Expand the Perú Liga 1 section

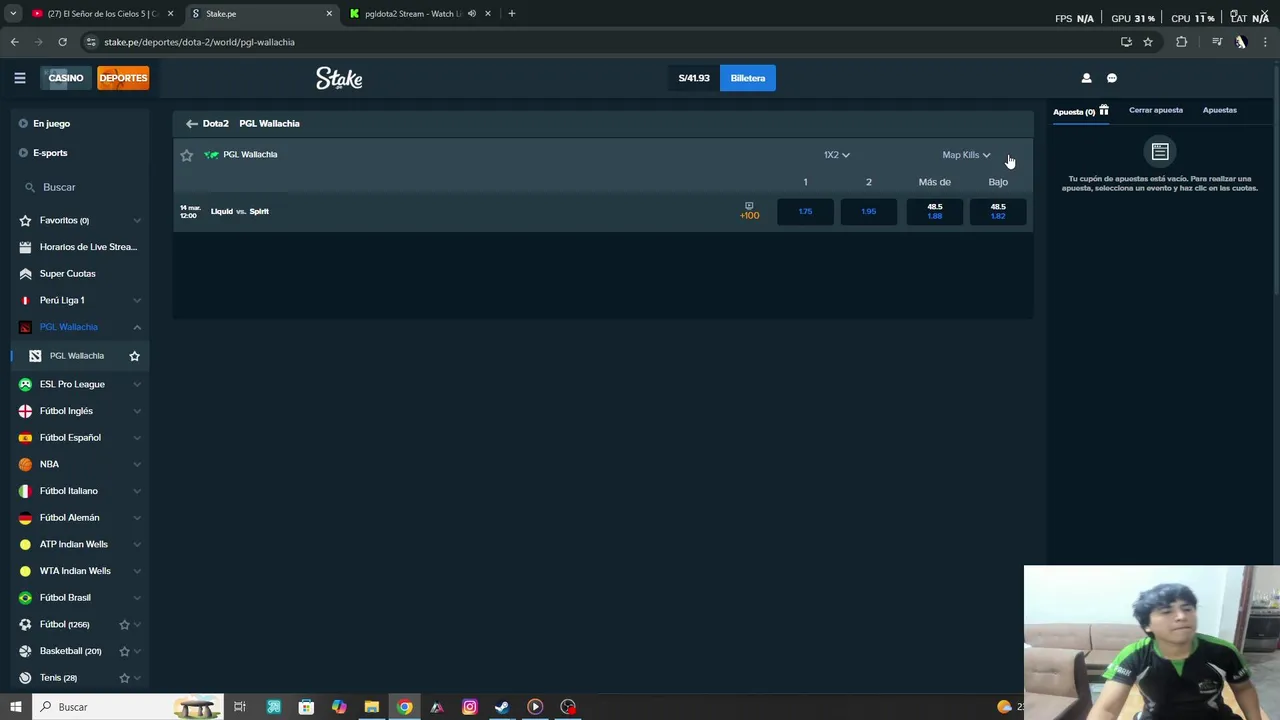pos(137,300)
